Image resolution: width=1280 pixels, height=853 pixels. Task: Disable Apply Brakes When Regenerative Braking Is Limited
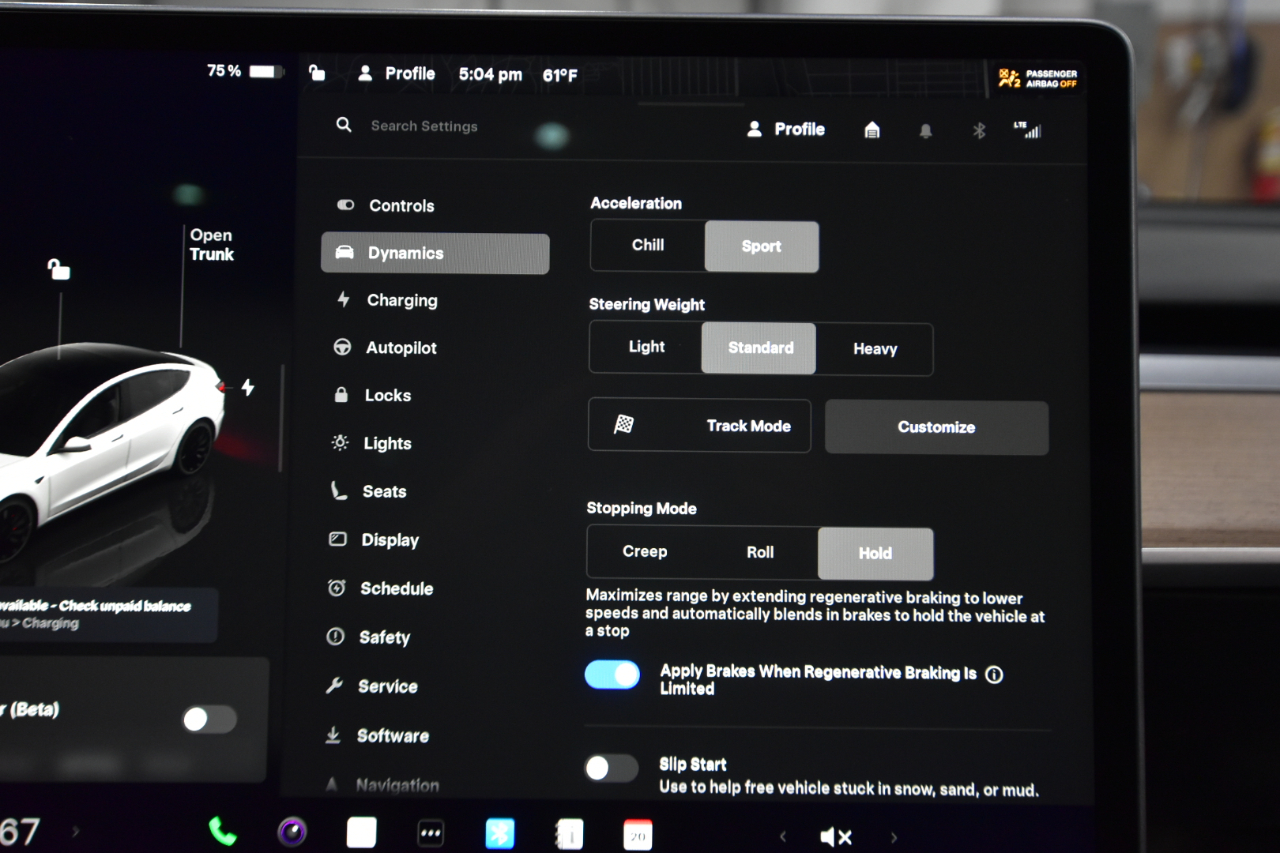(x=612, y=674)
